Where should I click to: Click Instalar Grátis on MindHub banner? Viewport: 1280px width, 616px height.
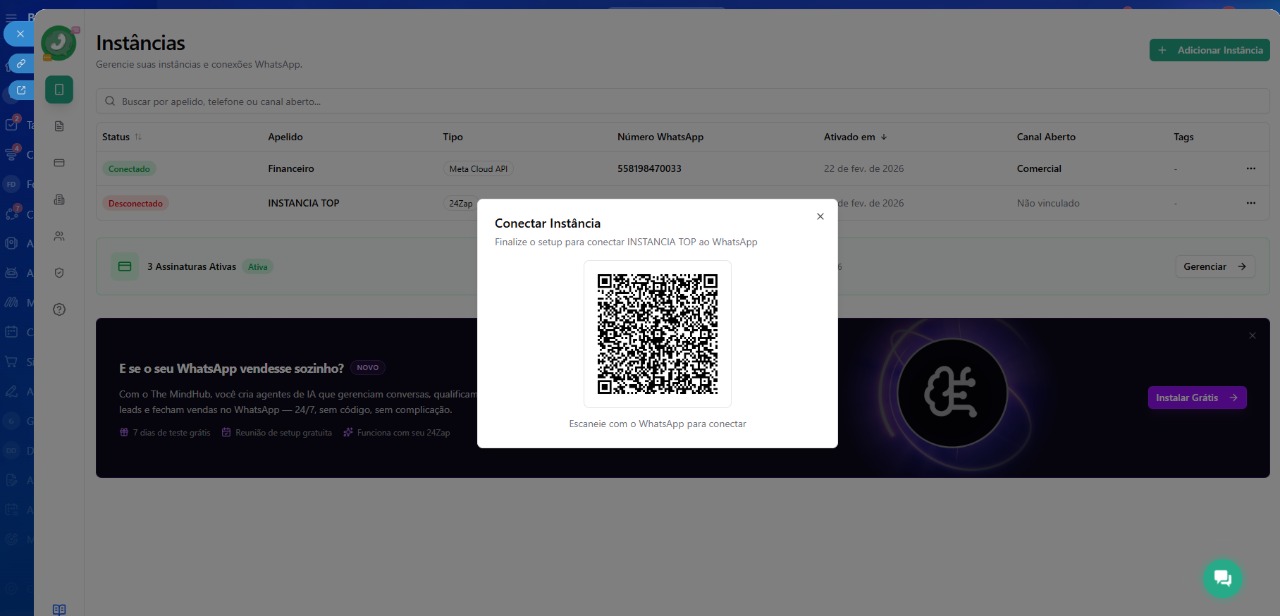[1196, 397]
